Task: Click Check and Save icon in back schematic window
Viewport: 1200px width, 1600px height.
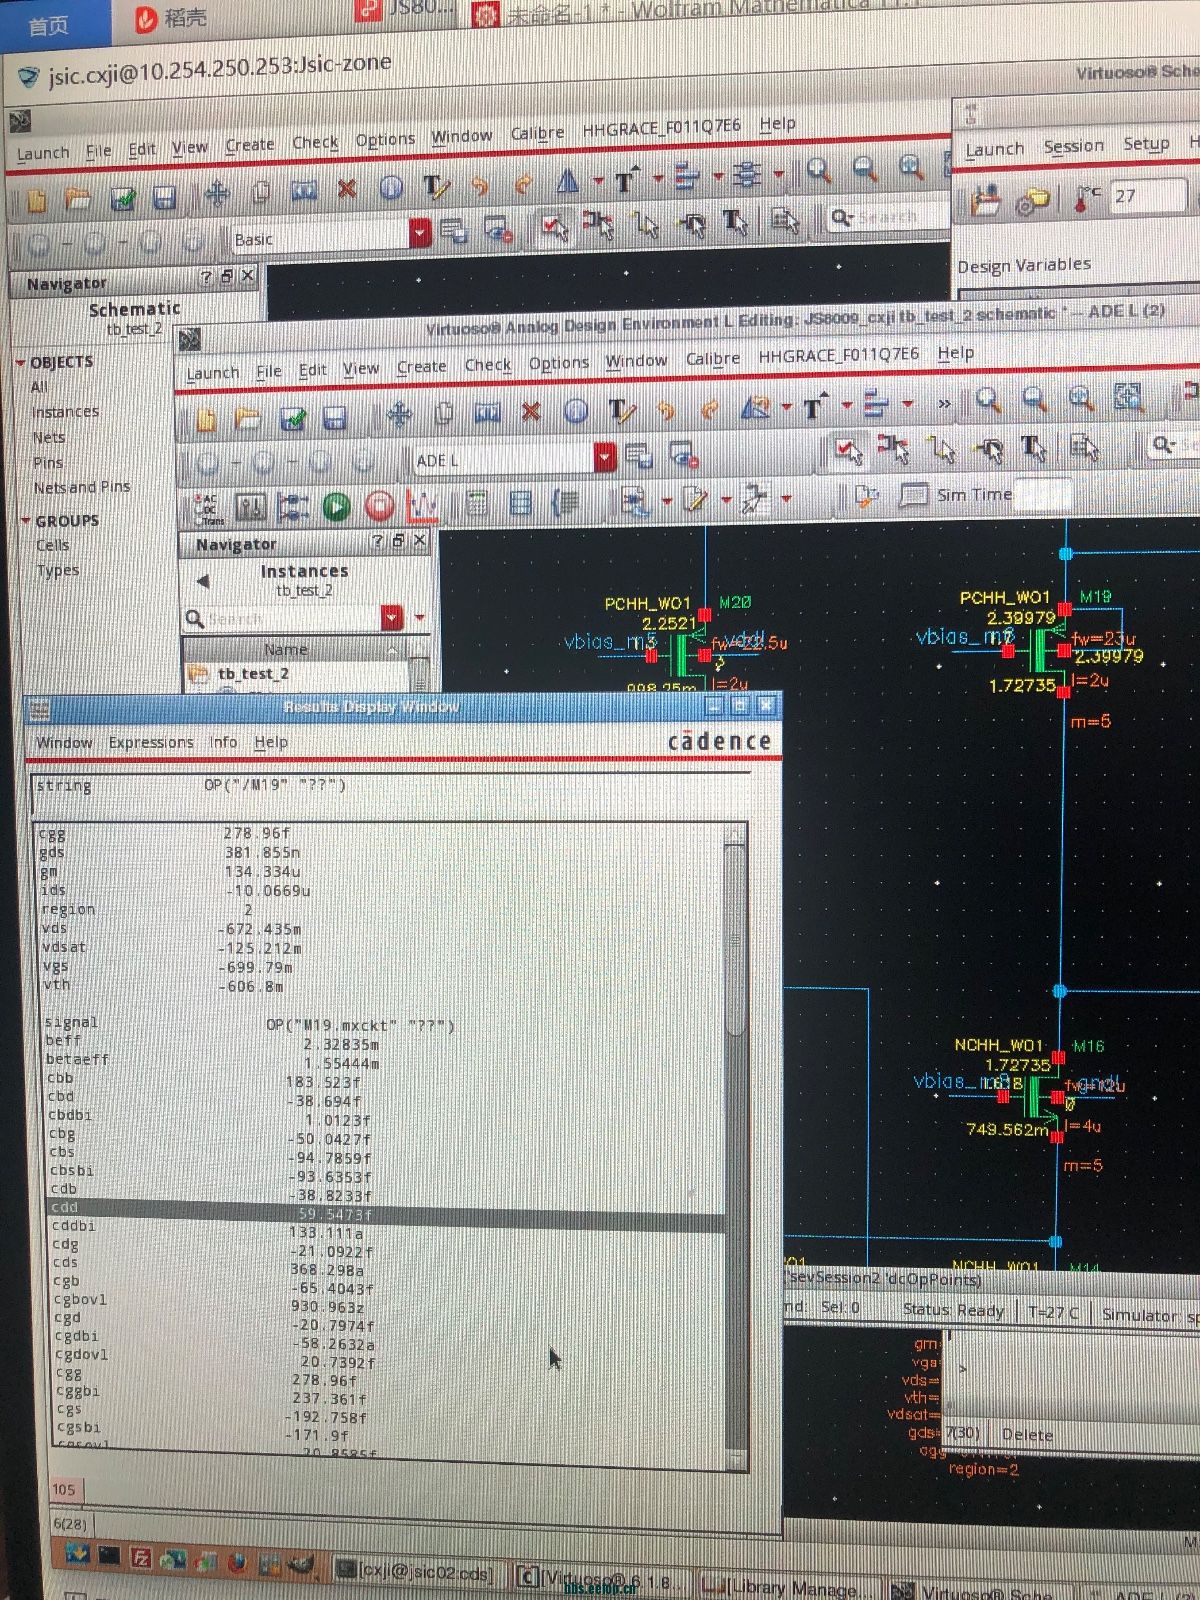Action: click(123, 198)
